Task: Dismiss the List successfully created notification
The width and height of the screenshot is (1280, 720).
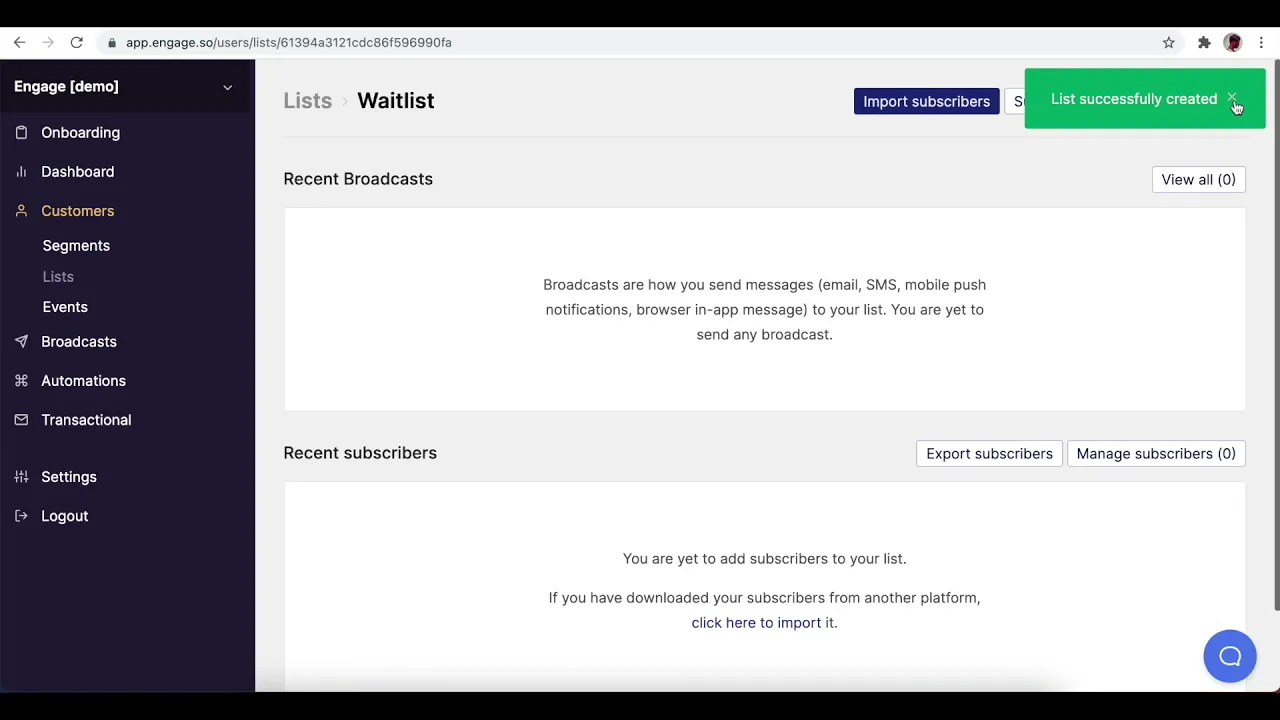Action: [1232, 99]
